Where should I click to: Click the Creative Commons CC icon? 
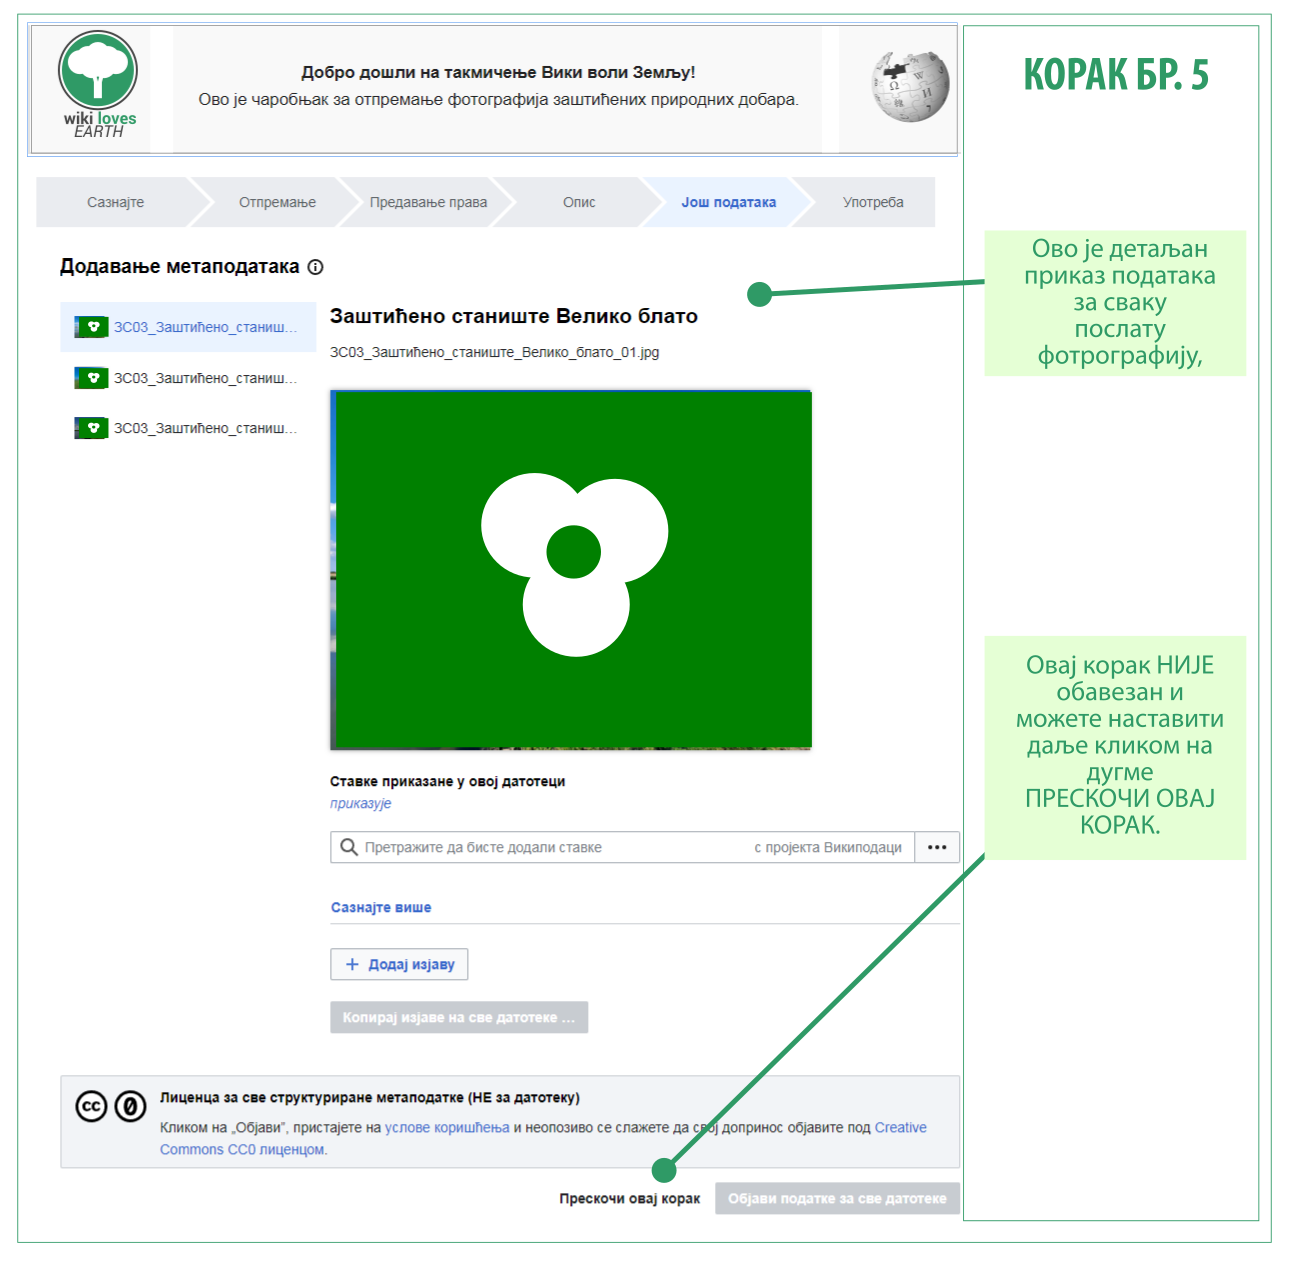(x=91, y=1106)
